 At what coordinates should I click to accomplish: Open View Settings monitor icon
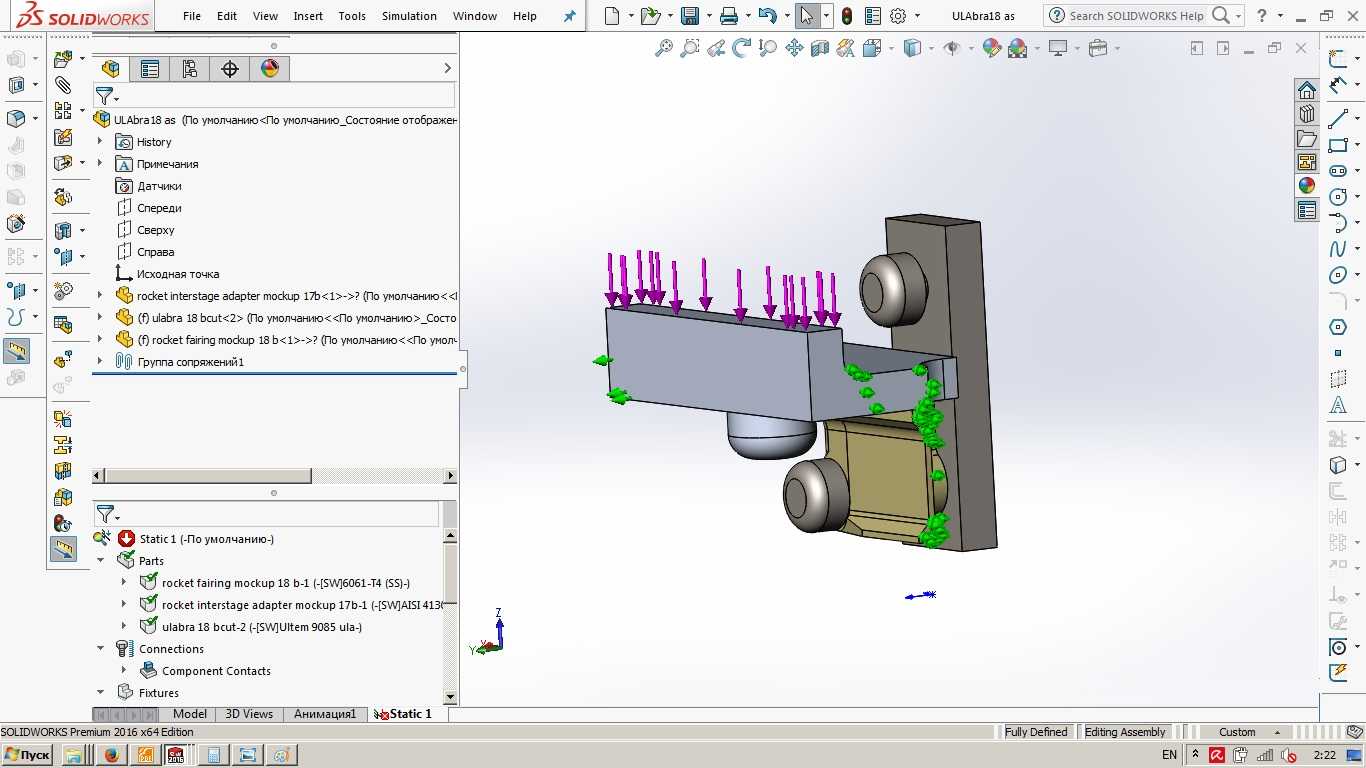pyautogui.click(x=1058, y=48)
